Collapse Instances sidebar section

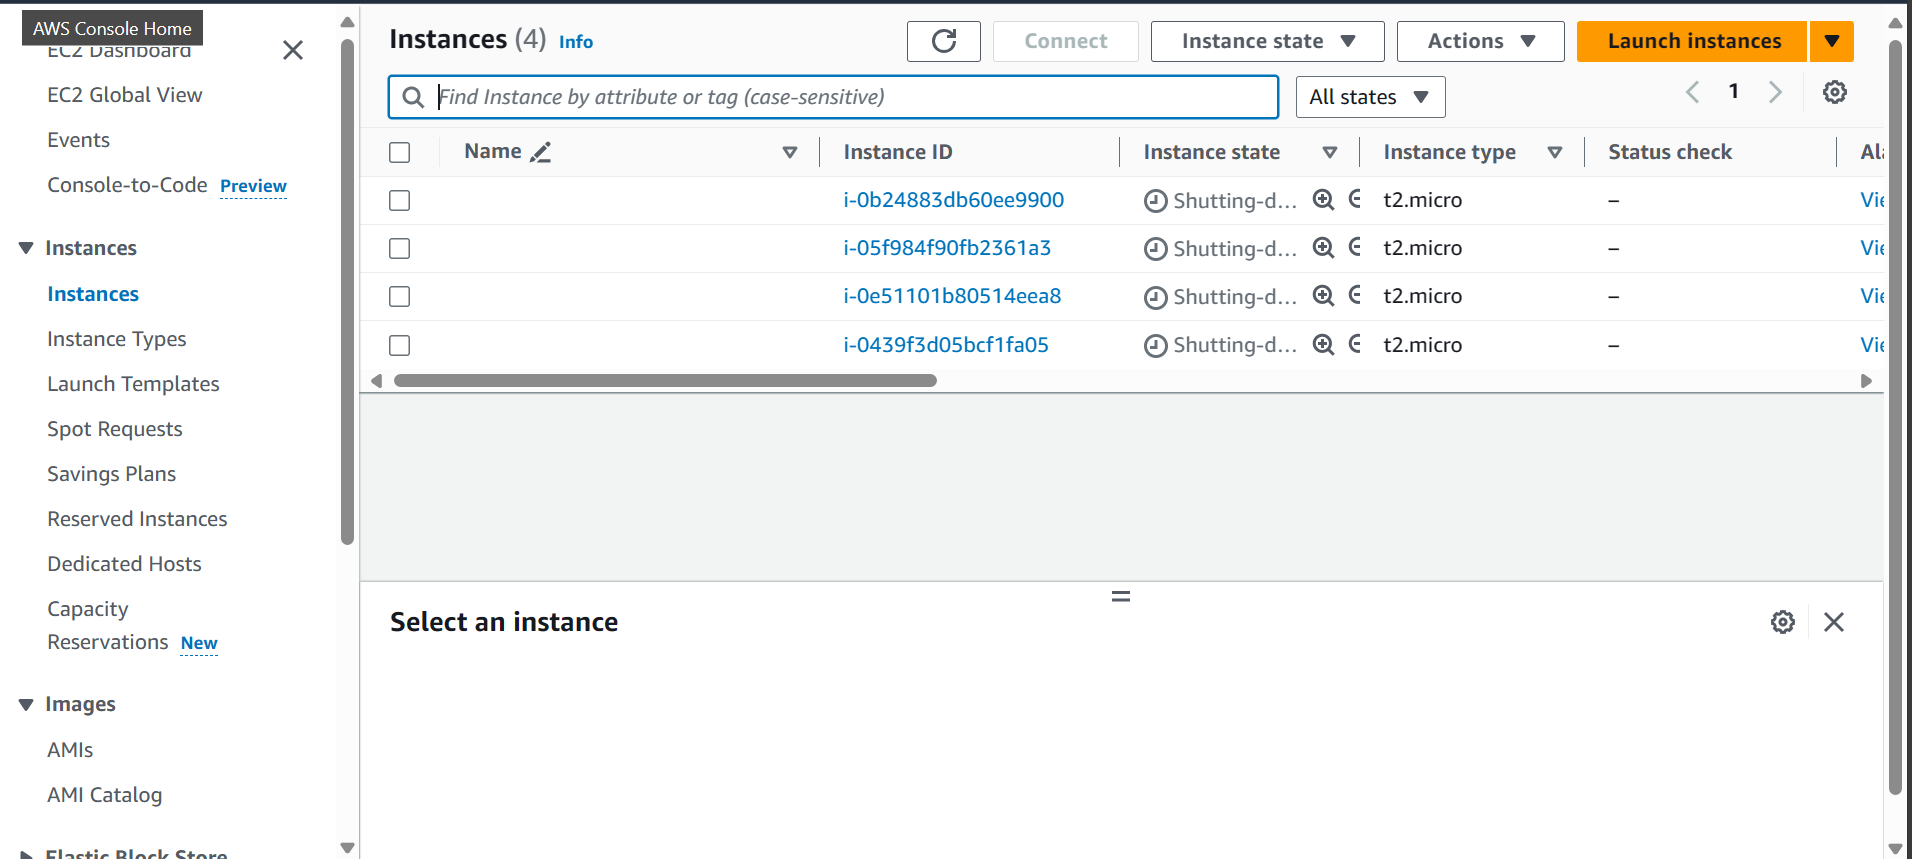point(26,248)
